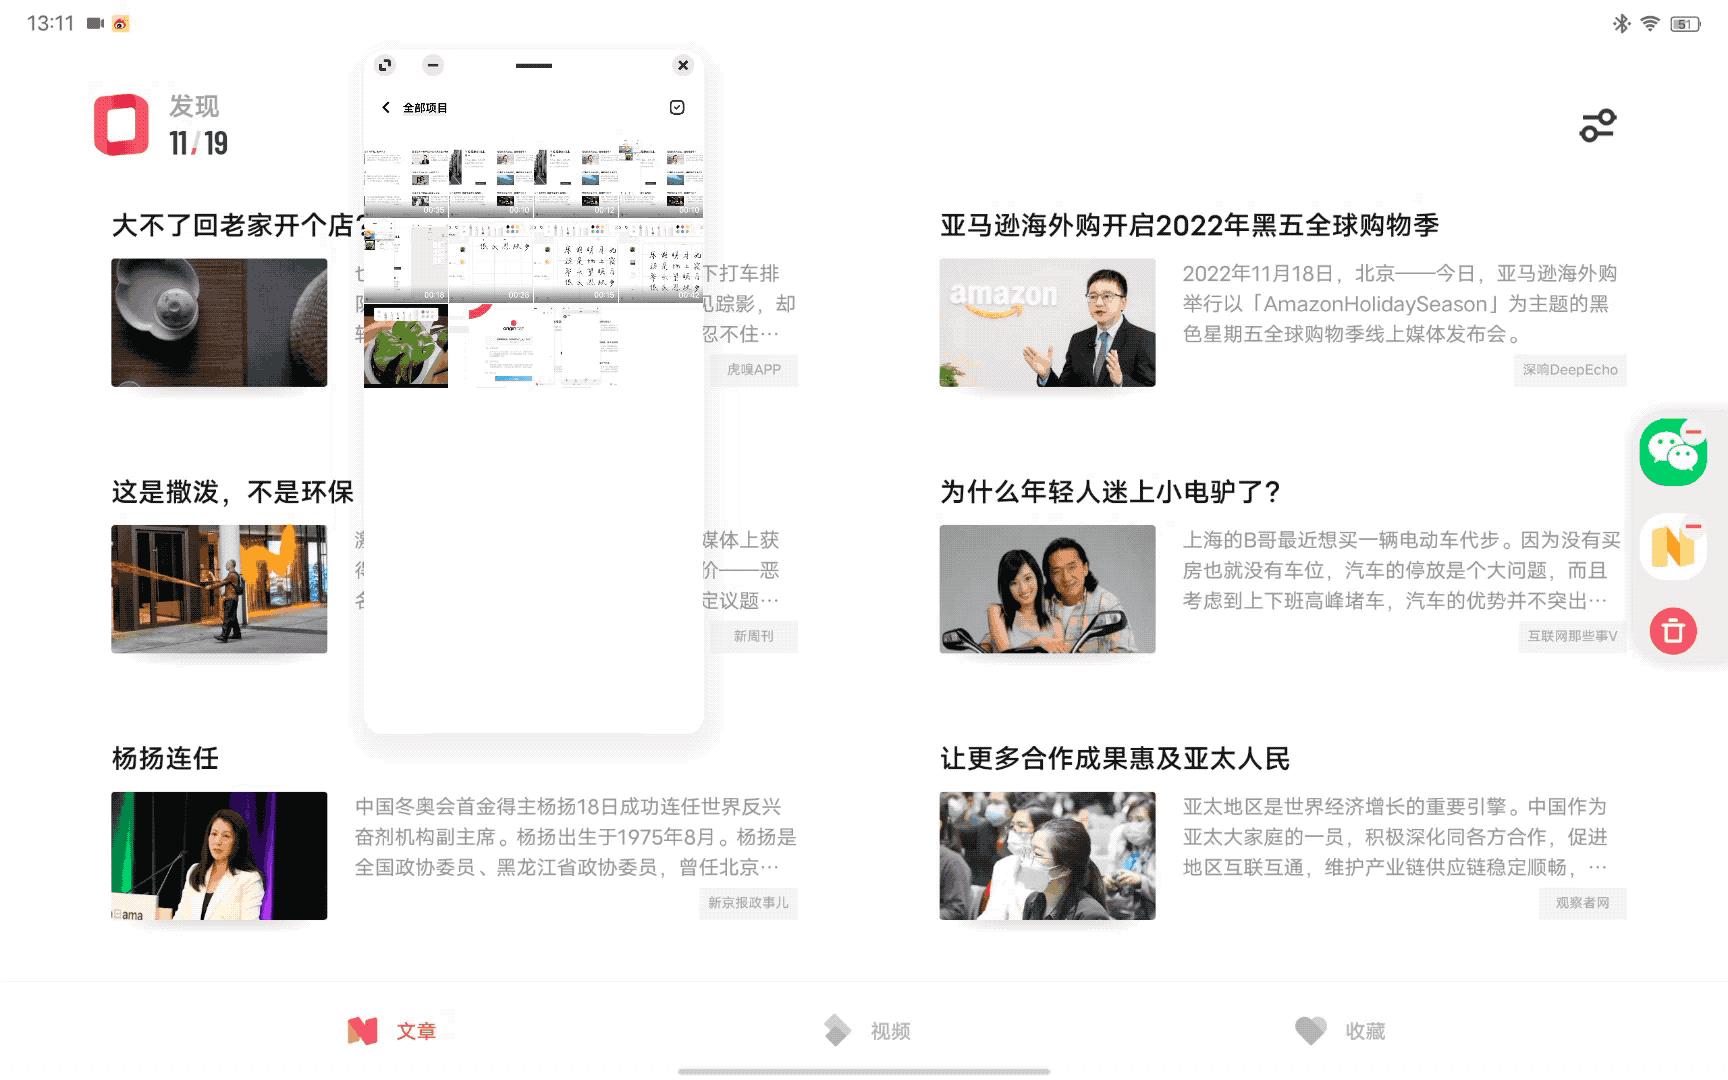Tap the Bluetooth icon in status bar
Screen dimensions: 1728x1080
click(1621, 23)
